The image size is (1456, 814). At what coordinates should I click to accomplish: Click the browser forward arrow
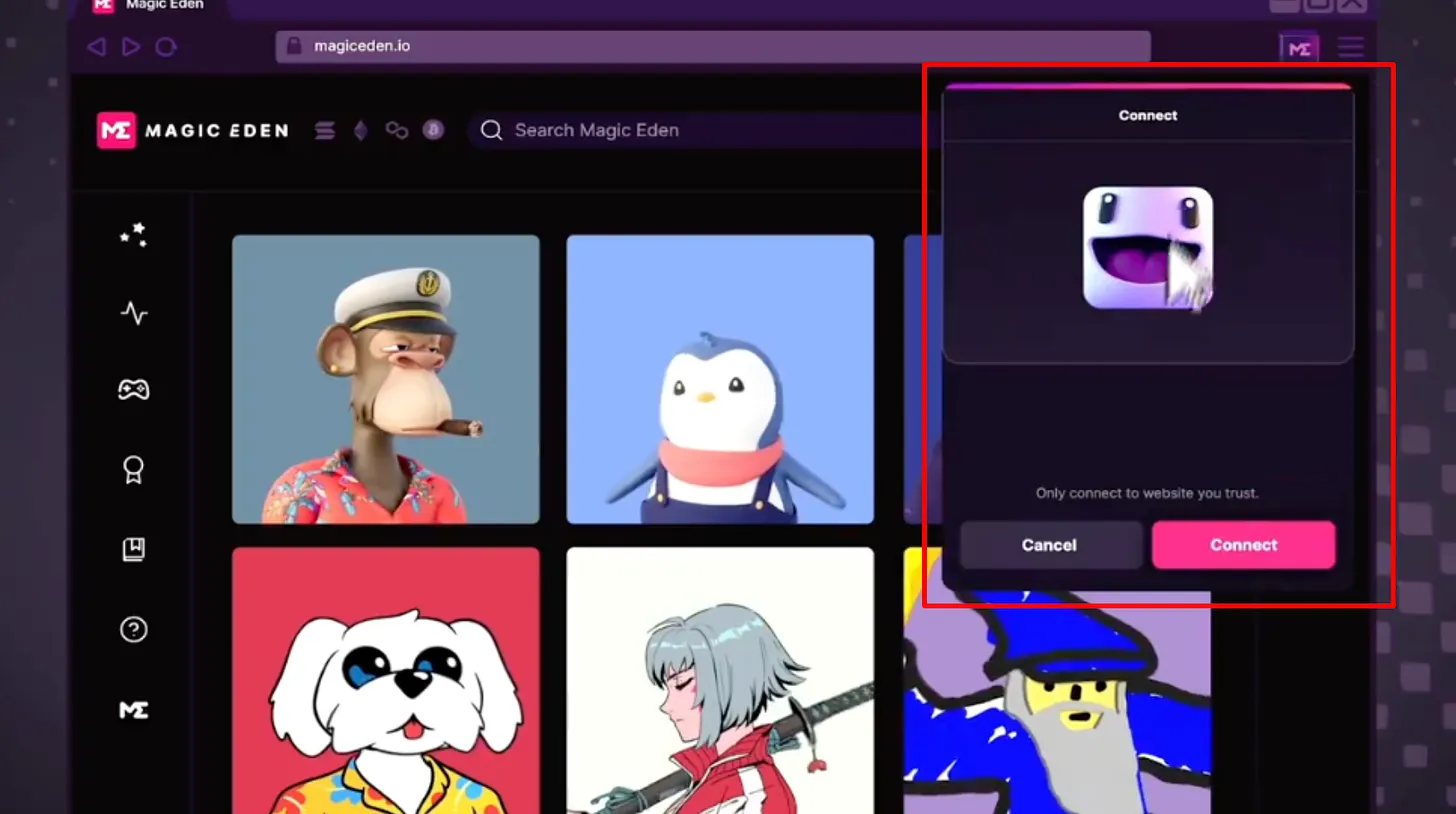(x=131, y=47)
